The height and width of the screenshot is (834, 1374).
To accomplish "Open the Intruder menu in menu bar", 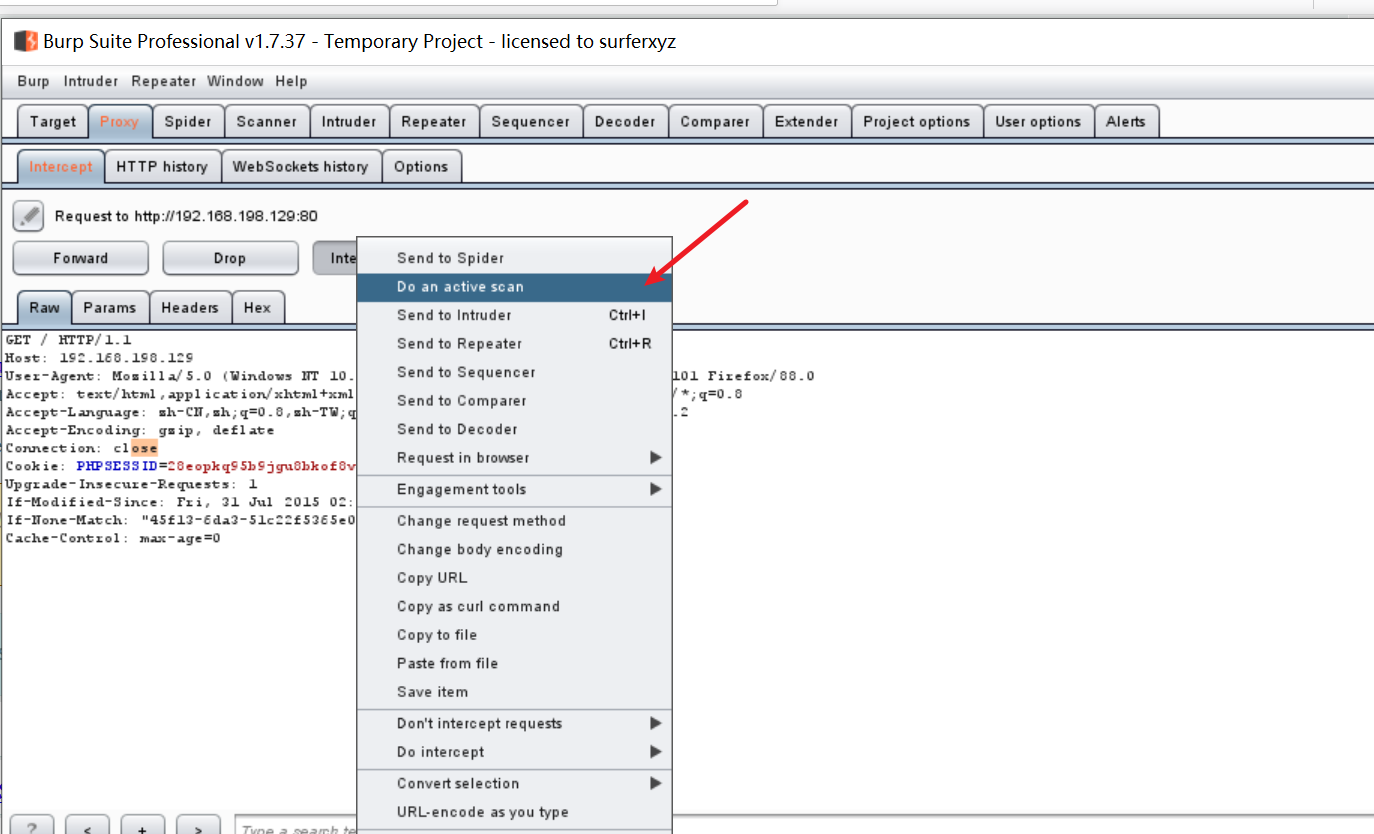I will click(x=91, y=81).
